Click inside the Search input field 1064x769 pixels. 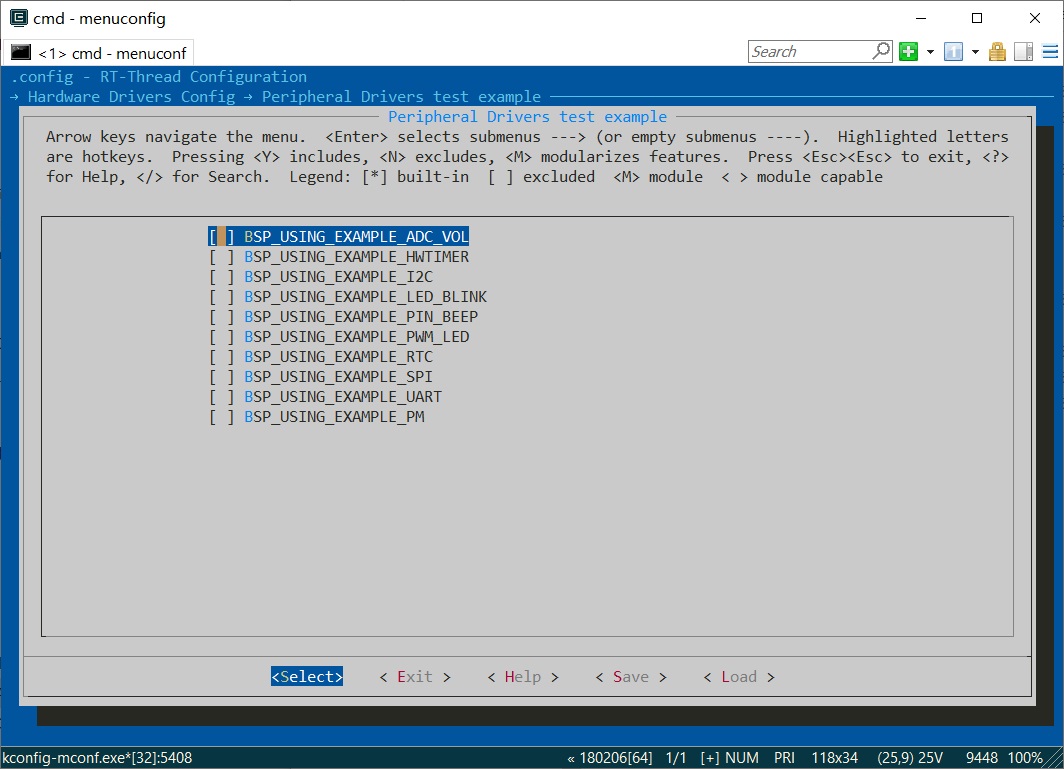click(808, 51)
